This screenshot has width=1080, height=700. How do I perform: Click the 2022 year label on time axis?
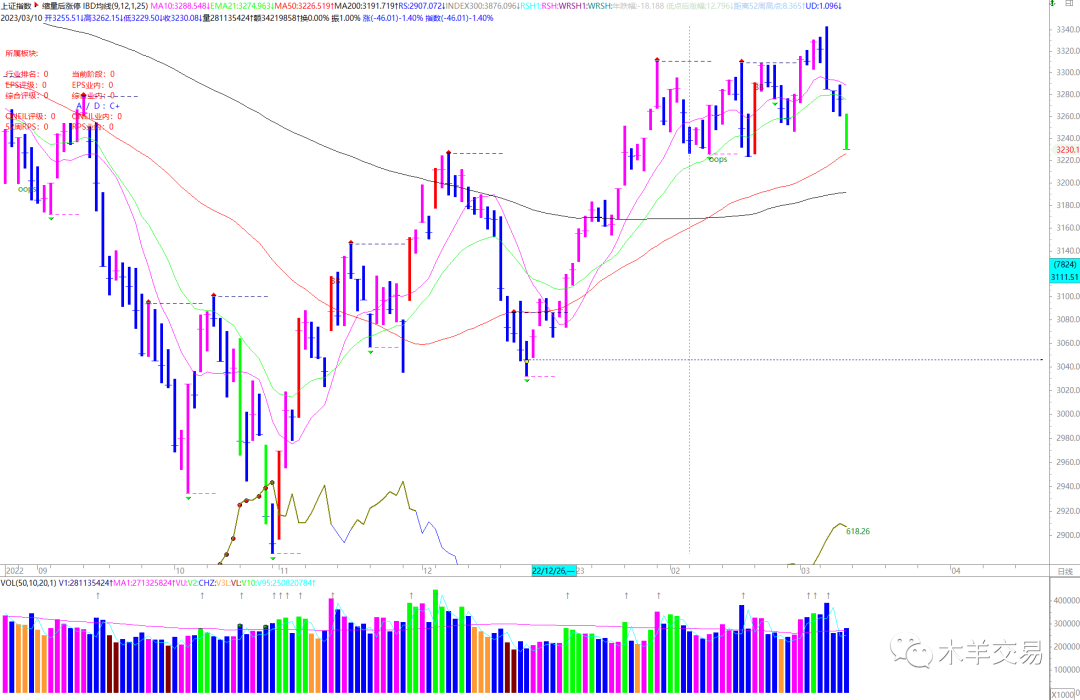[x=14, y=570]
